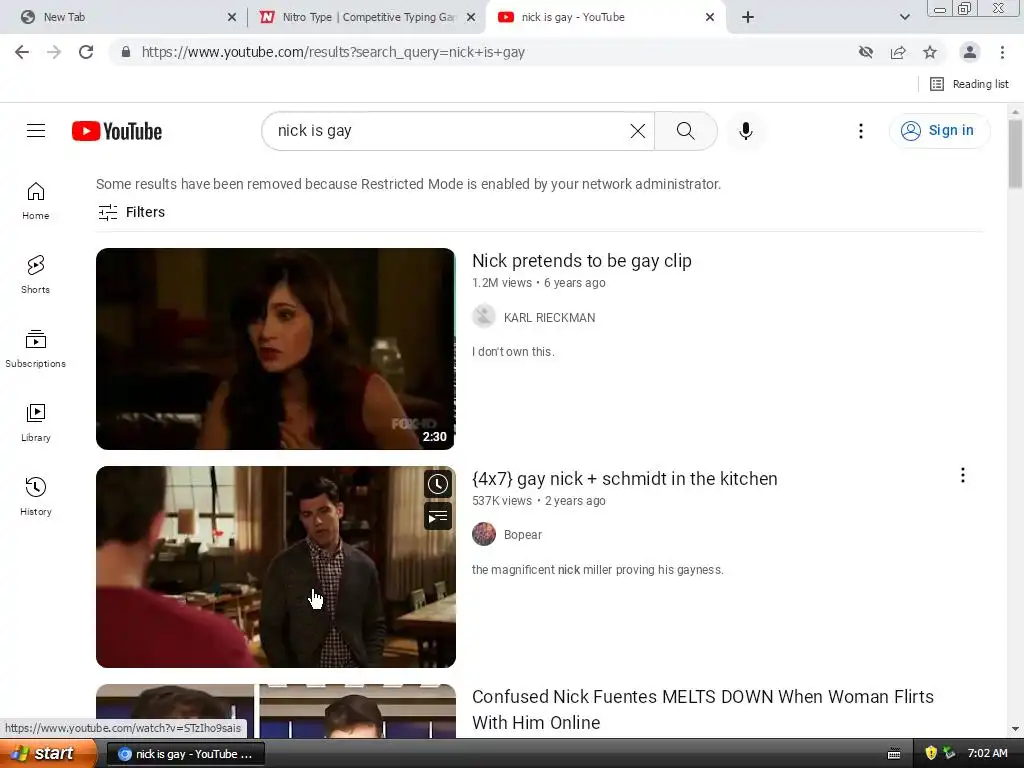Click the Sign in button

click(939, 131)
